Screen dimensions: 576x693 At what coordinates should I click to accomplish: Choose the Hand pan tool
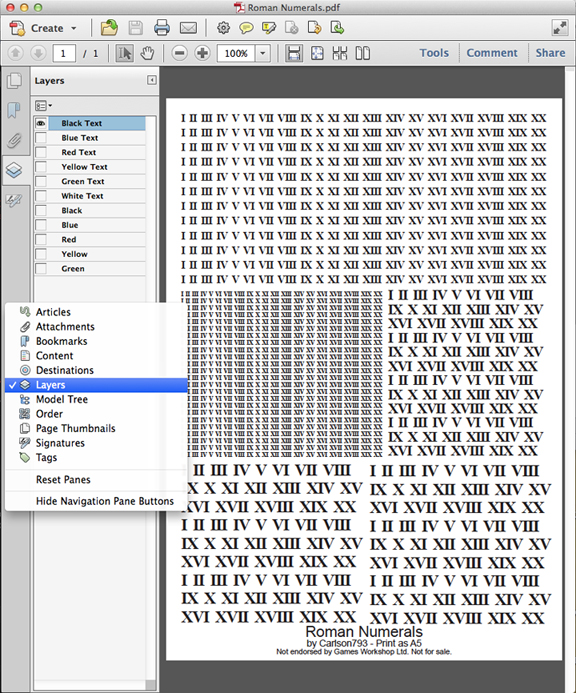tap(147, 53)
